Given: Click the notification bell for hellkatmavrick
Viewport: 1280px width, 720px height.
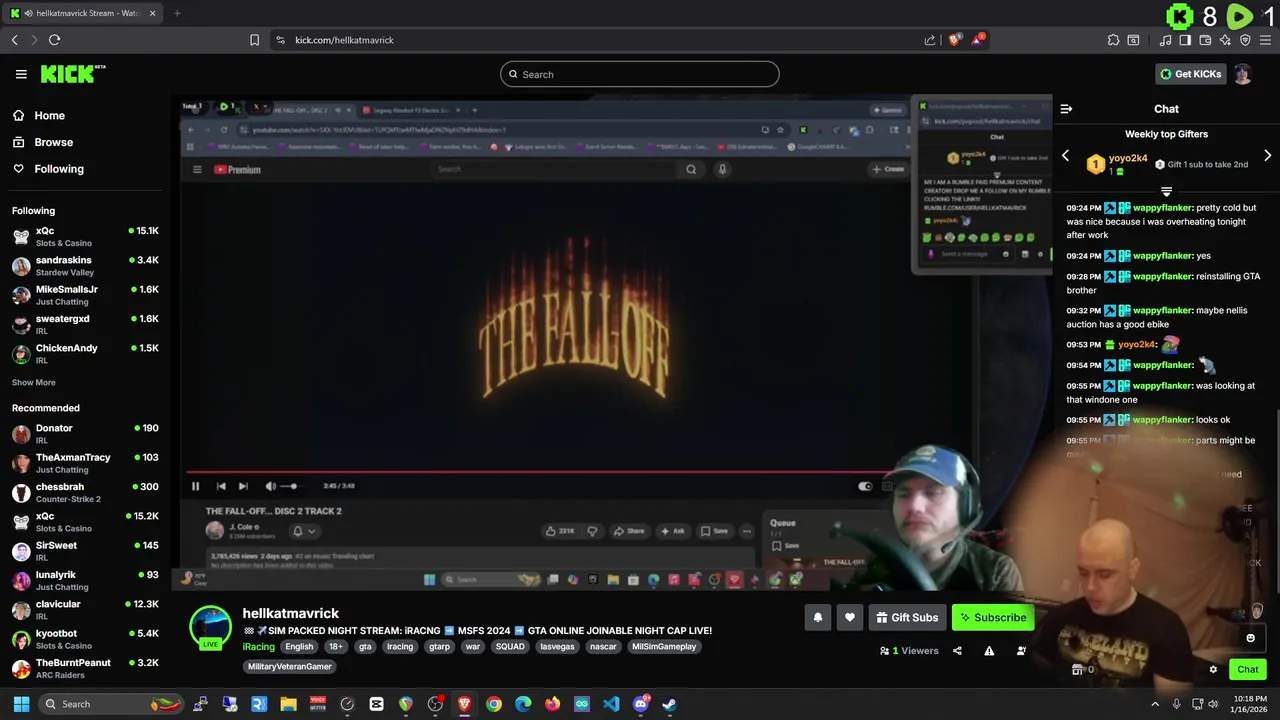Looking at the screenshot, I should [818, 618].
